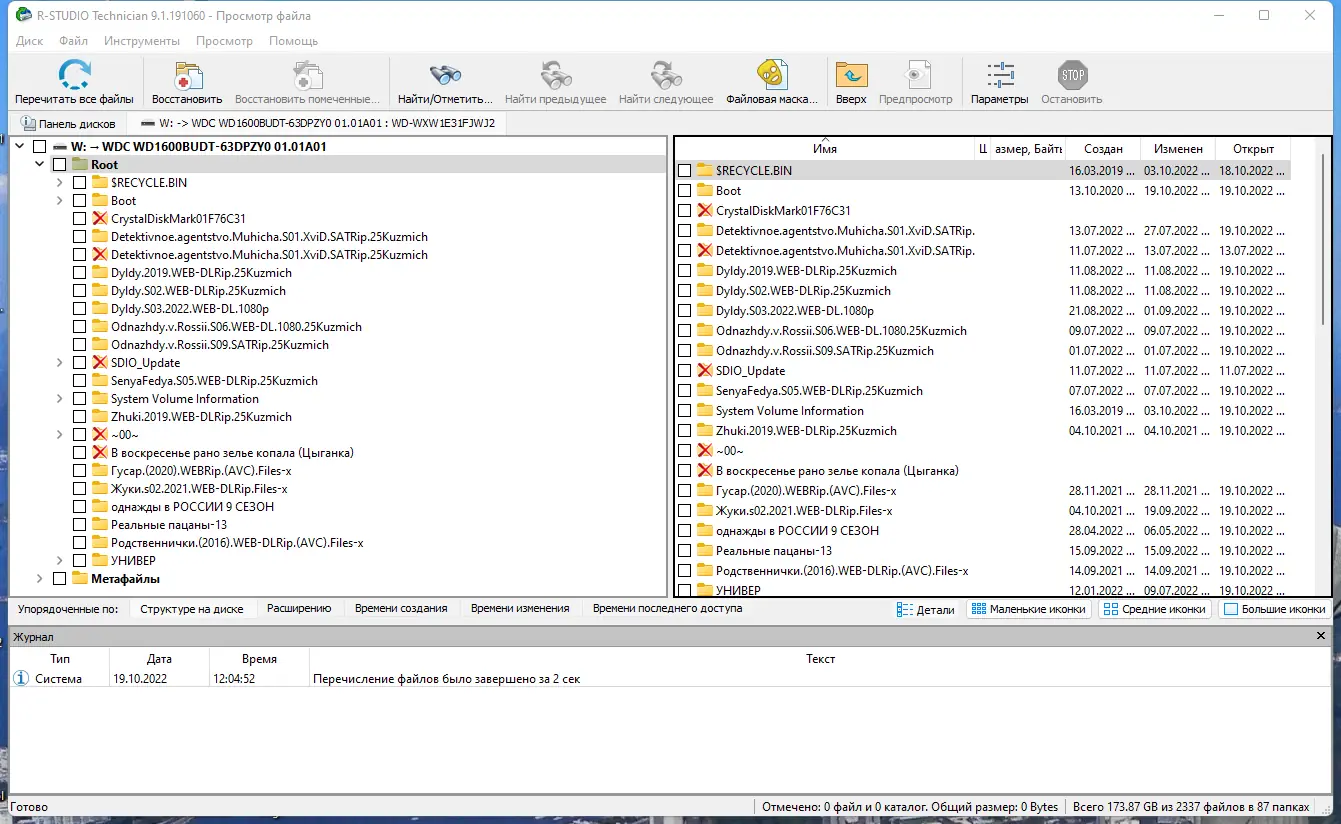The width and height of the screenshot is (1341, 824).
Task: Click the Детали view icon
Action: coord(905,609)
